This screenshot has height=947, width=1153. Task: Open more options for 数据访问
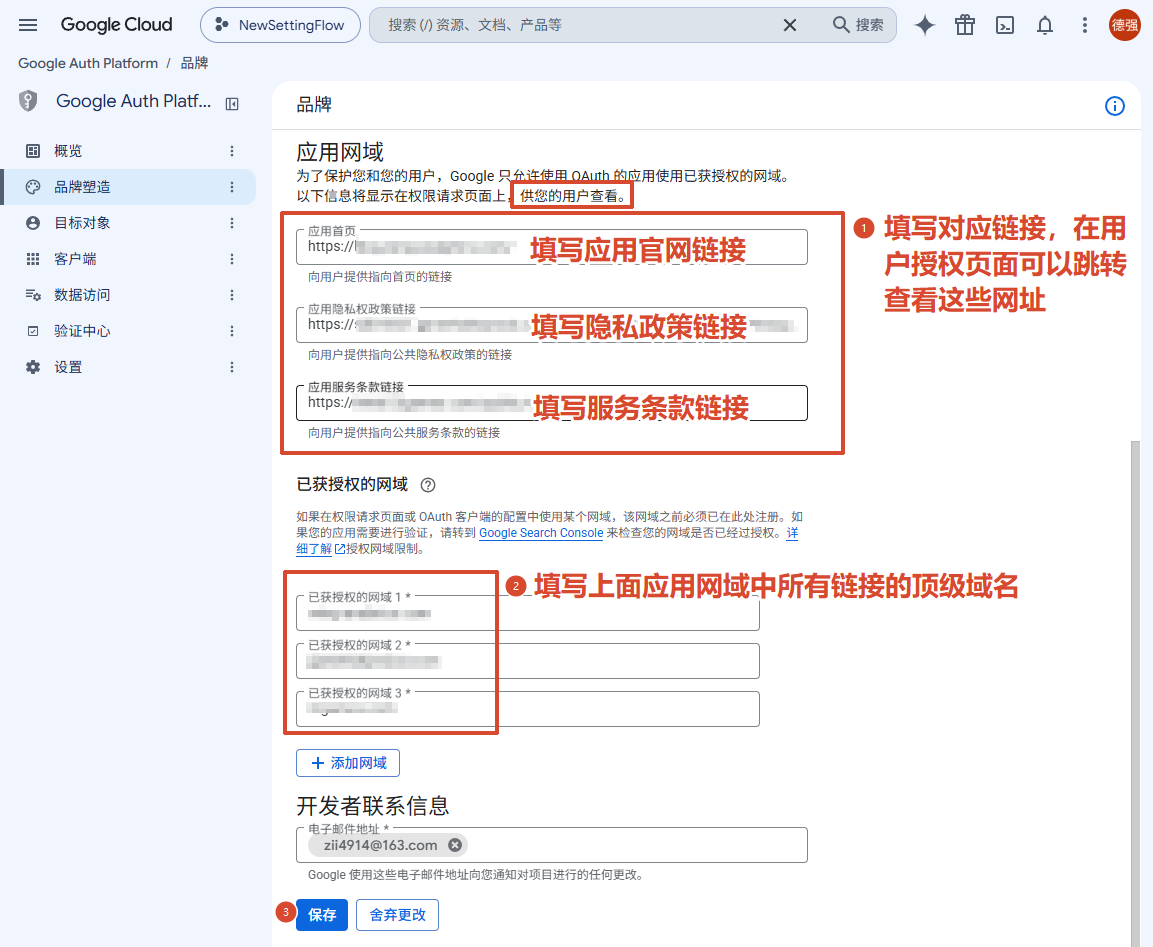(232, 295)
